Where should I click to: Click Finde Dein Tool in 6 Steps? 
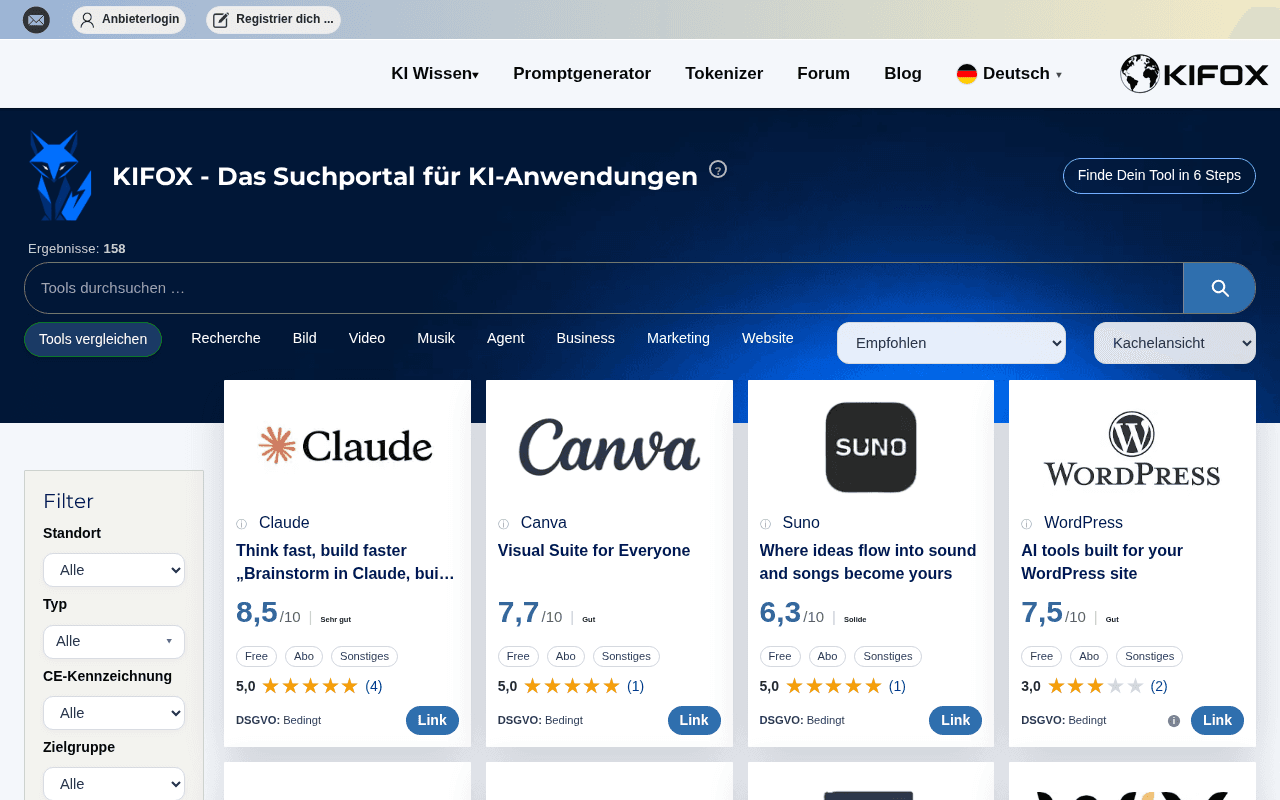pyautogui.click(x=1159, y=176)
